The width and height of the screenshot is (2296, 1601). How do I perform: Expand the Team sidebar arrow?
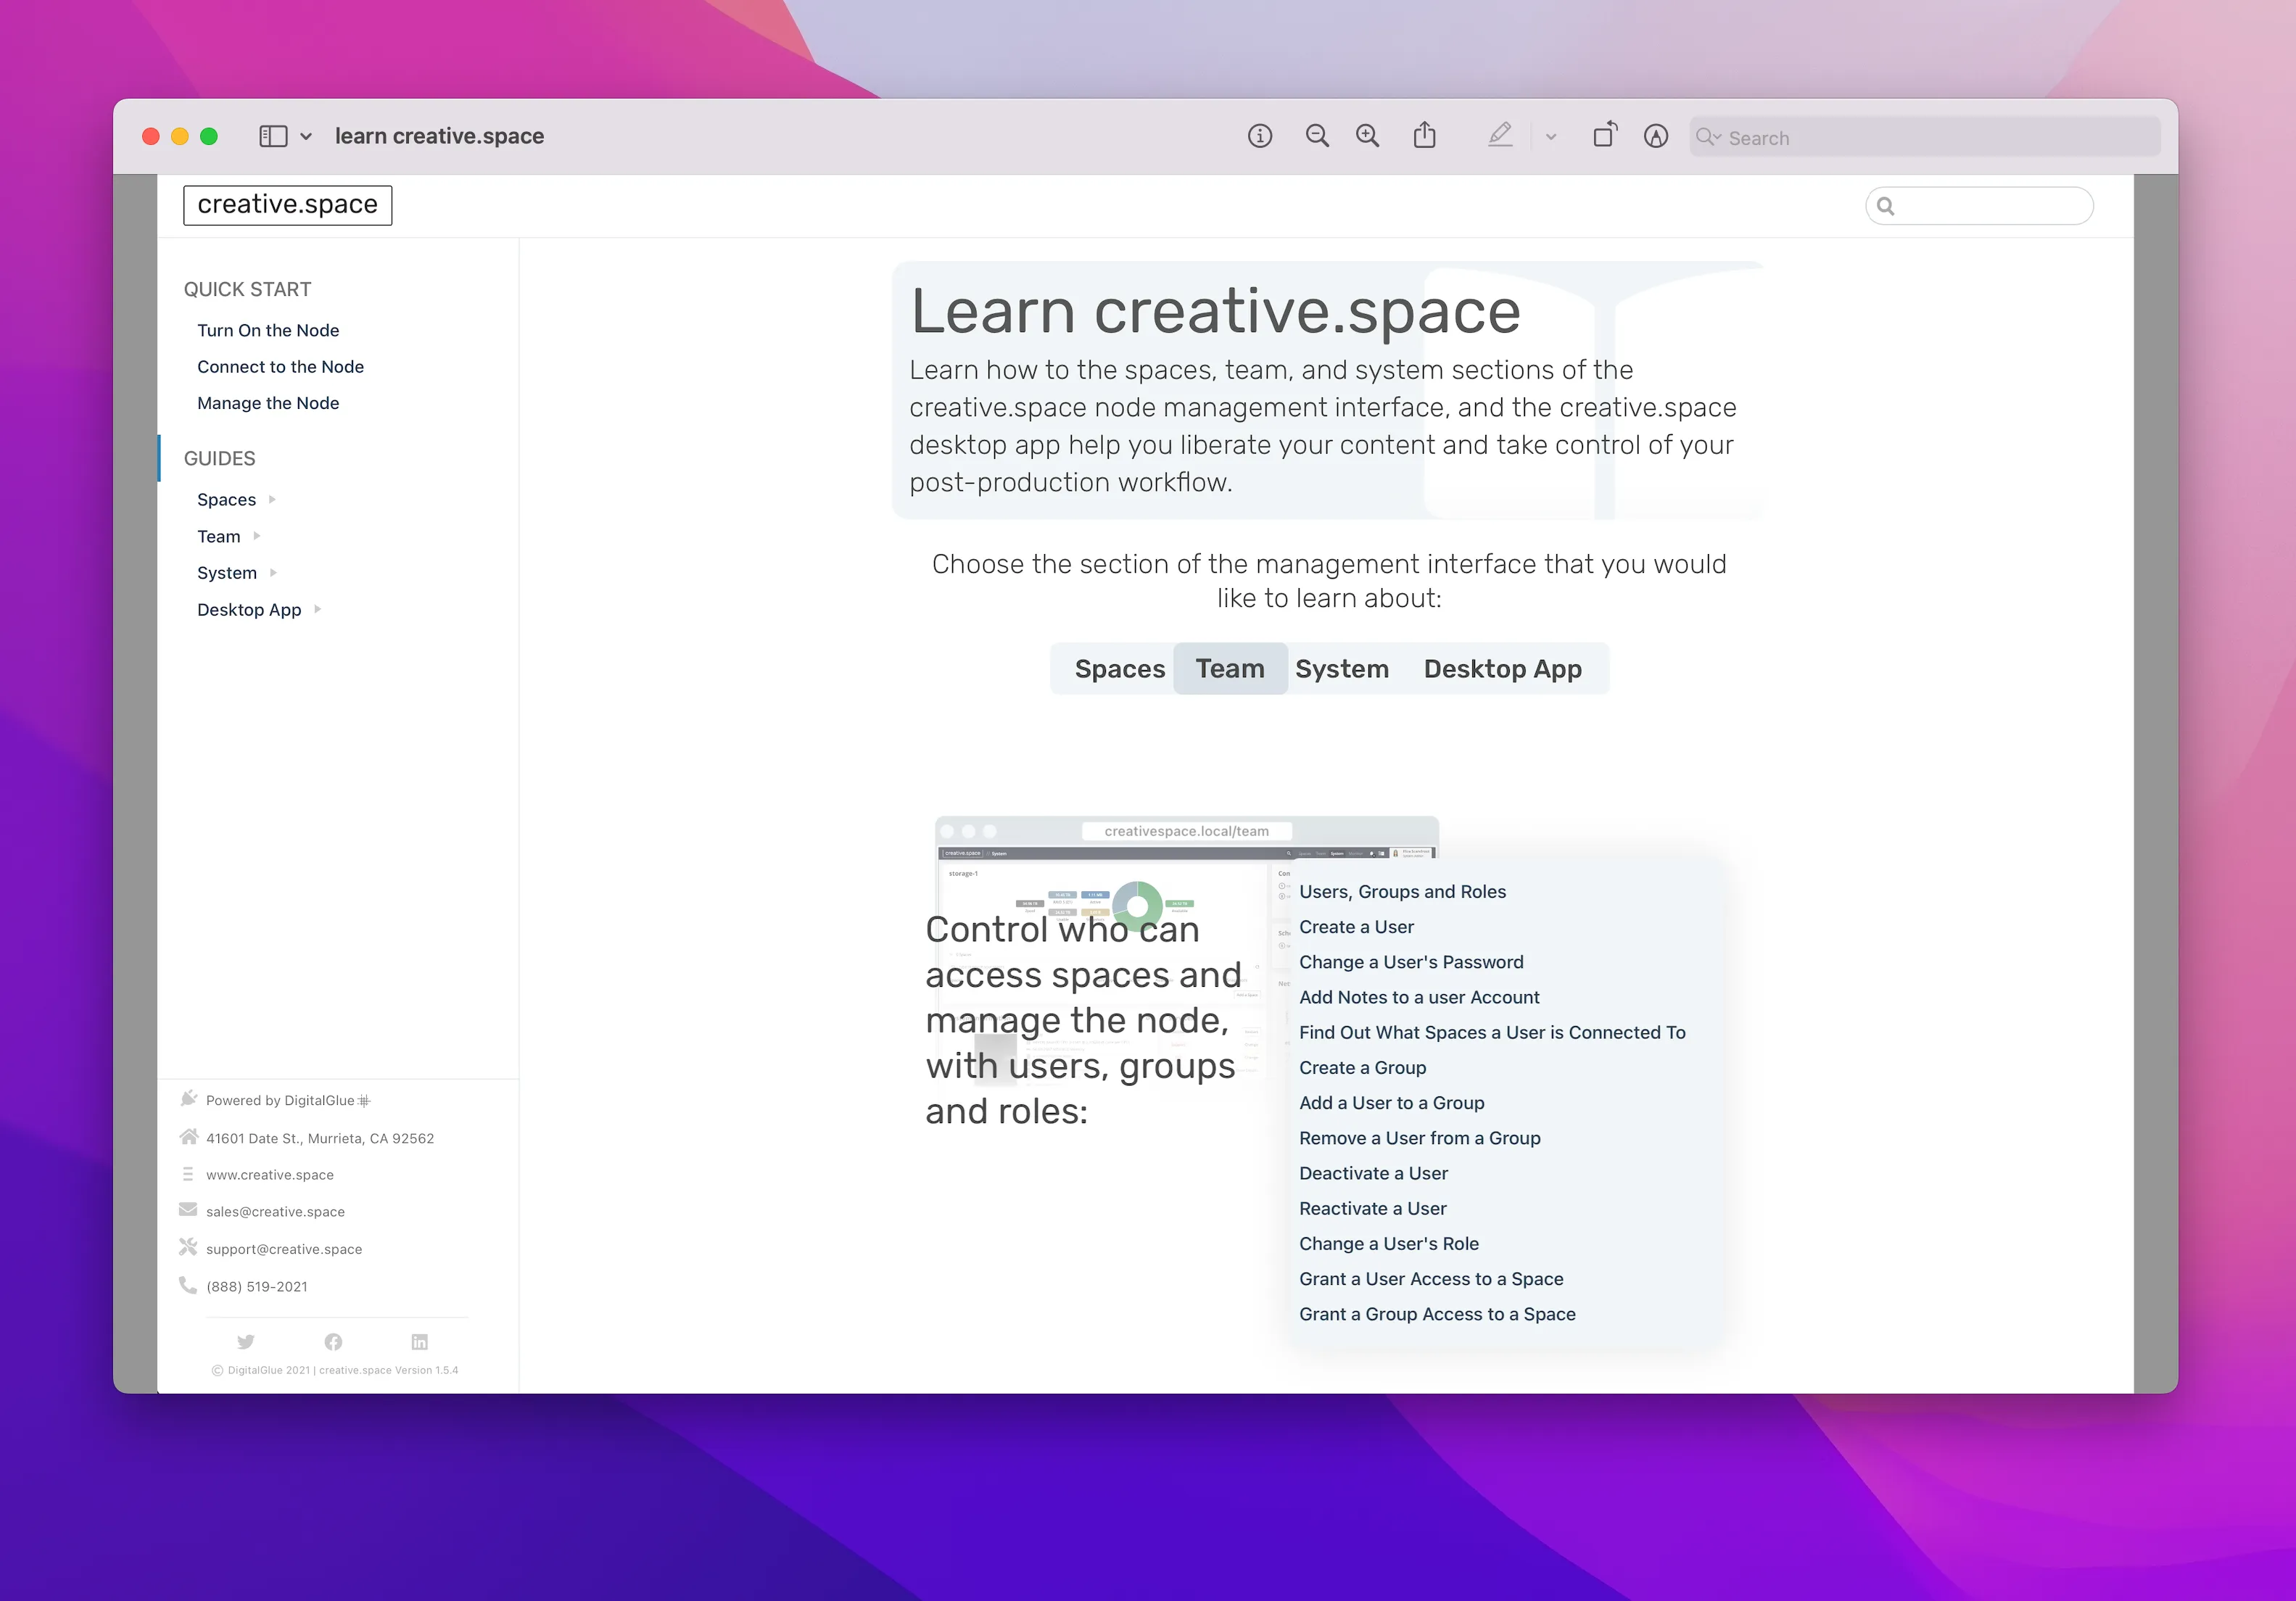tap(257, 536)
